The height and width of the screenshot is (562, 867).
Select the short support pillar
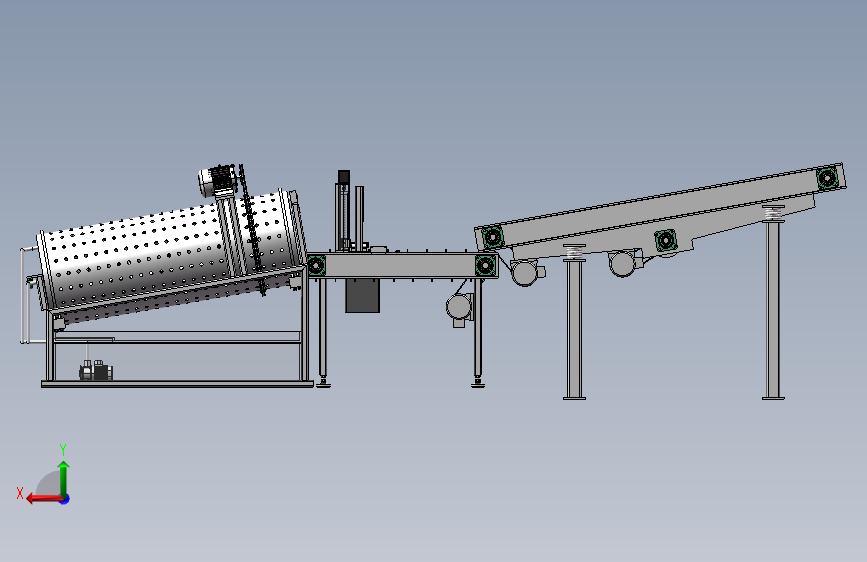(574, 330)
